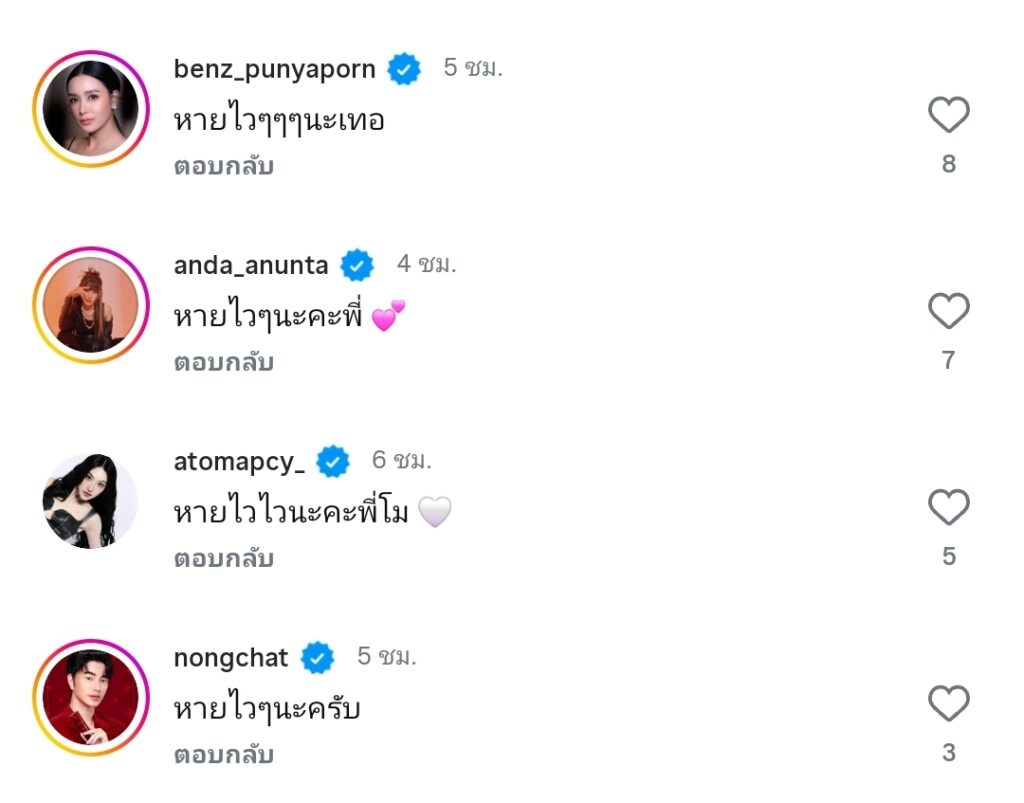Screen dimensions: 1024x803
Task: Open anda_anunta's profile picture
Action: pyautogui.click(x=90, y=305)
